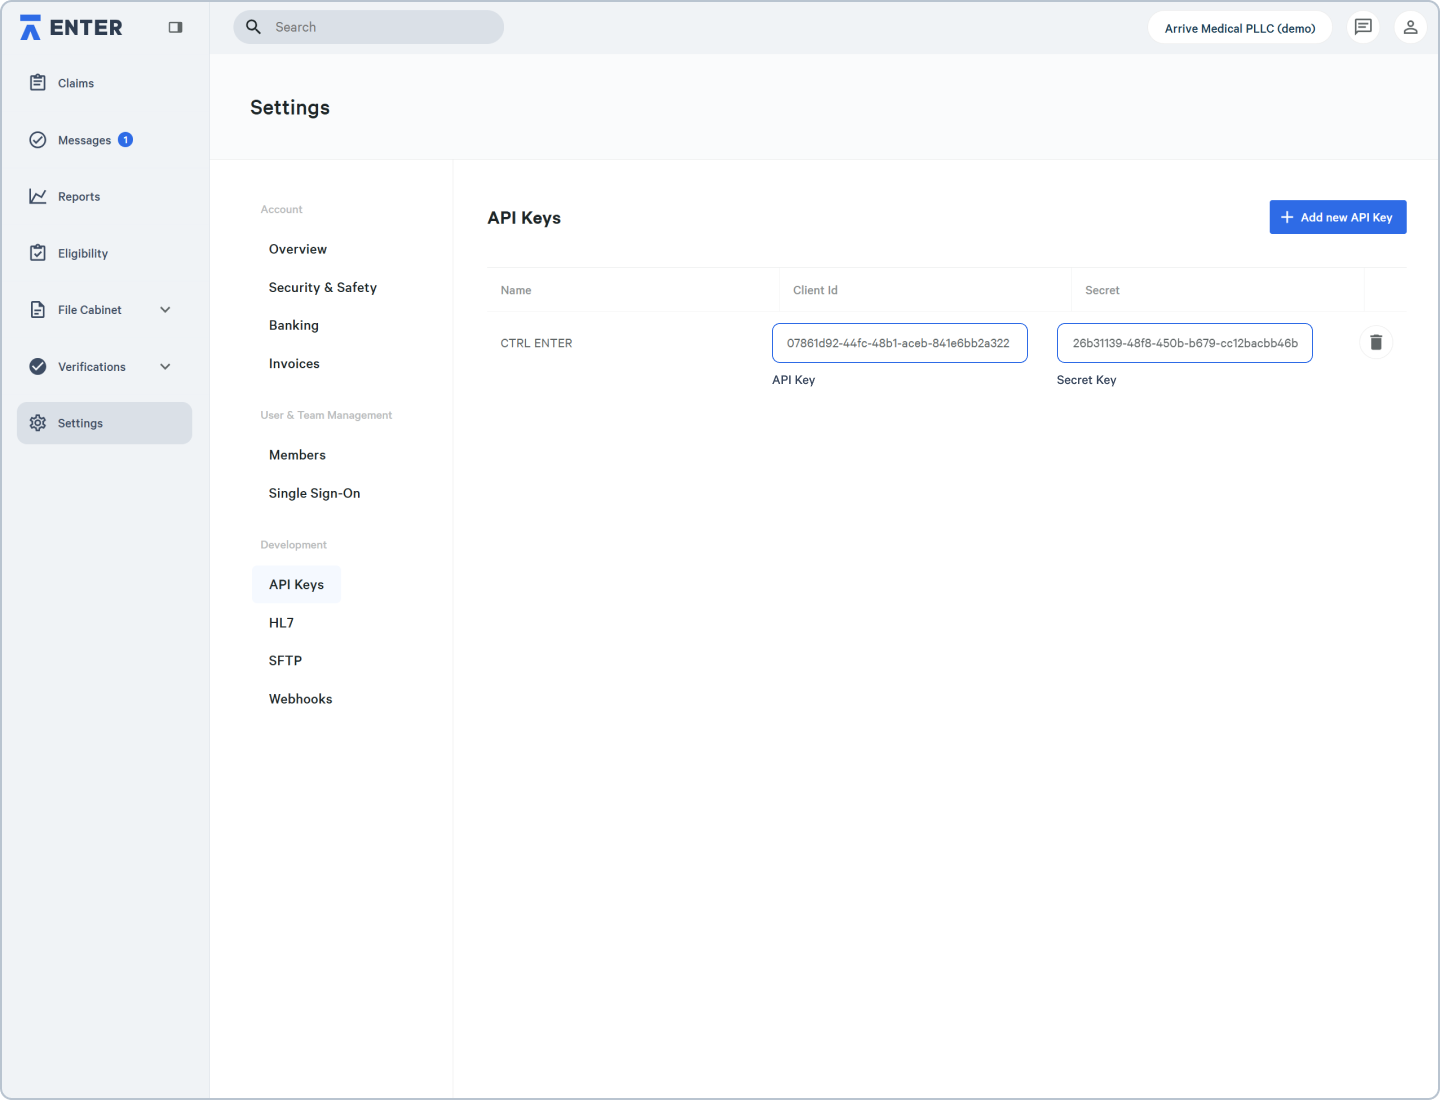
Task: Open the Banking settings section
Action: coord(293,324)
